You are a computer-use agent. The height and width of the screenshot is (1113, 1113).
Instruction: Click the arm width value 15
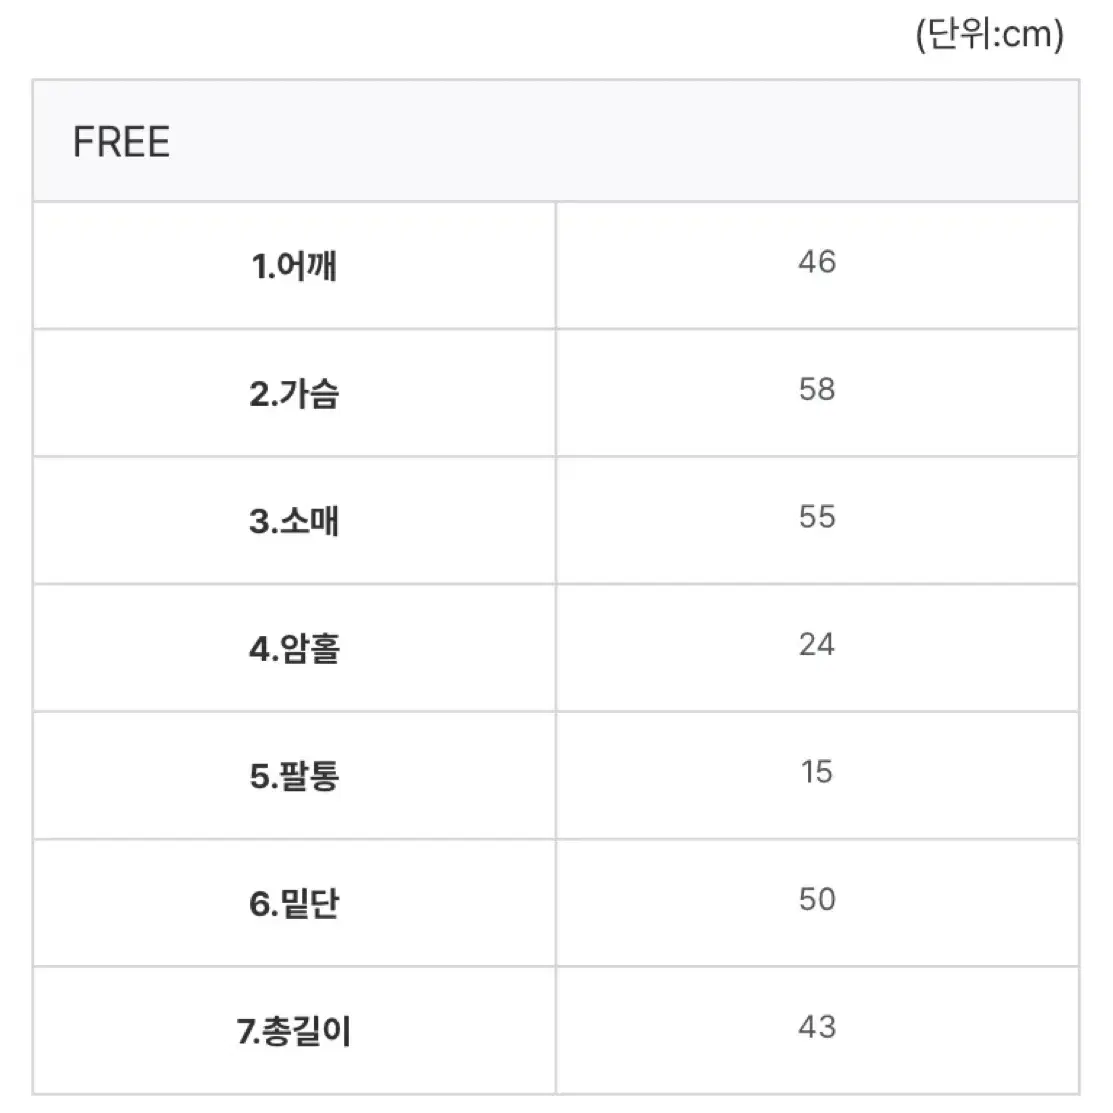tap(817, 772)
